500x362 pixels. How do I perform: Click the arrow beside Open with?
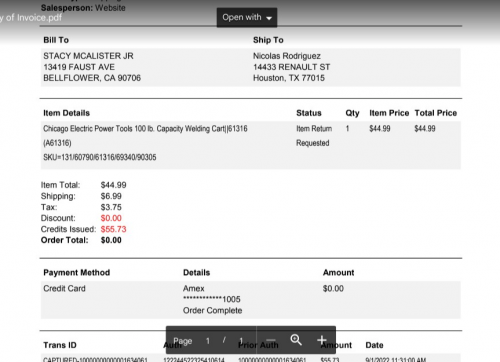[x=269, y=18]
